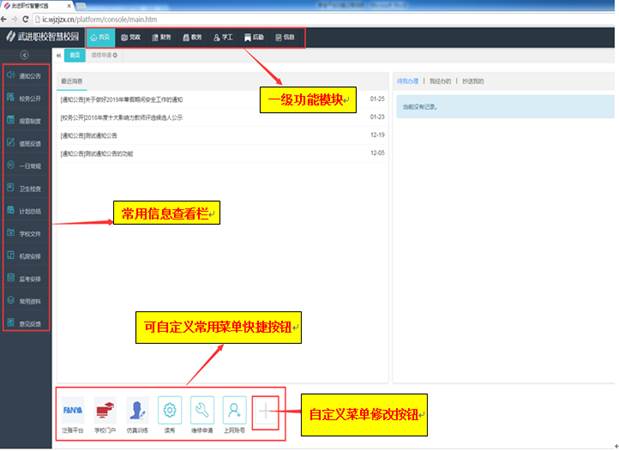Image resolution: width=619 pixels, height=451 pixels.
Task: Launch the 仿真训练 shortcut icon
Action: 137,415
